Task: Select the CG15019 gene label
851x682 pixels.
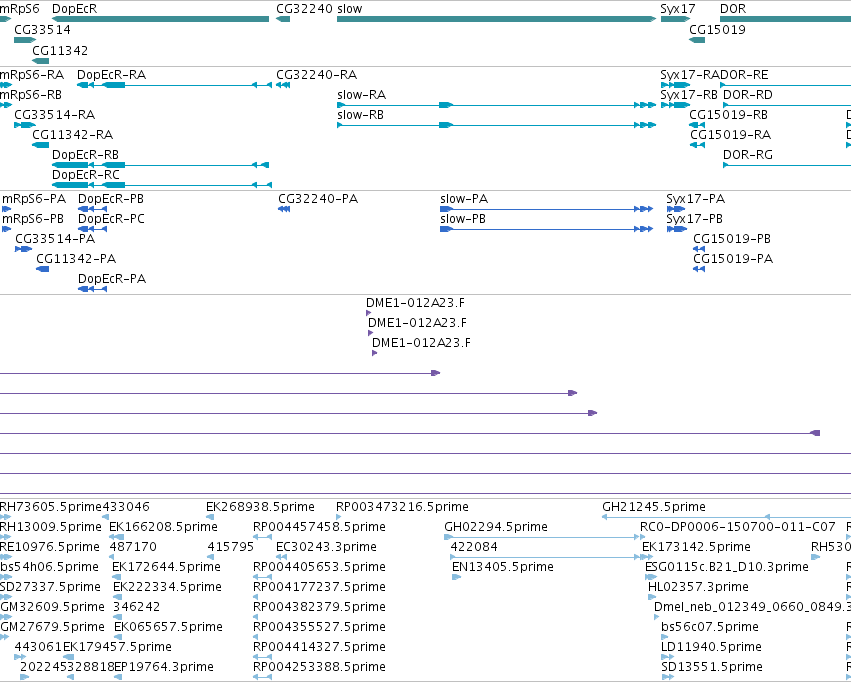Action: pos(717,29)
